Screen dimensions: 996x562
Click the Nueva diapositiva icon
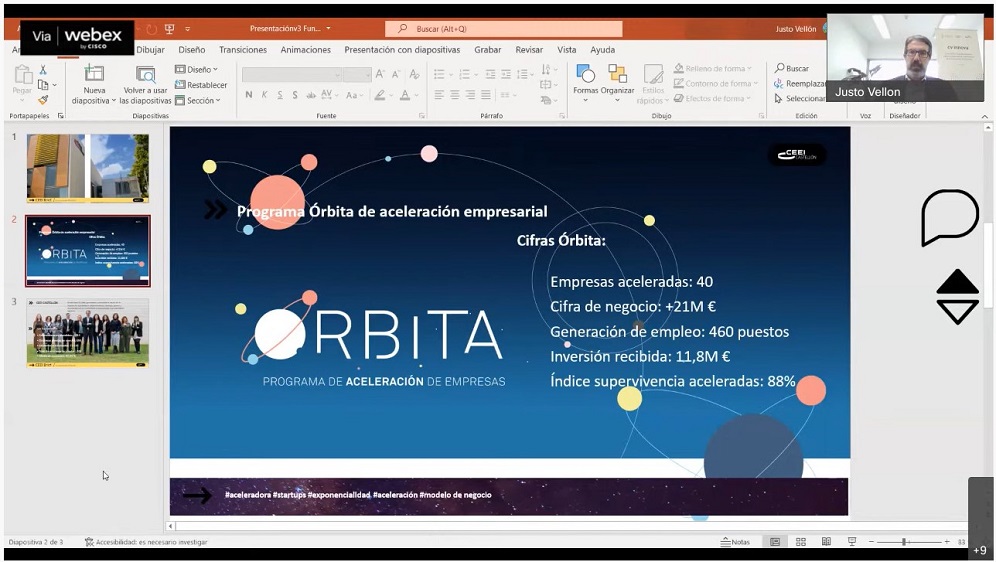(x=94, y=74)
